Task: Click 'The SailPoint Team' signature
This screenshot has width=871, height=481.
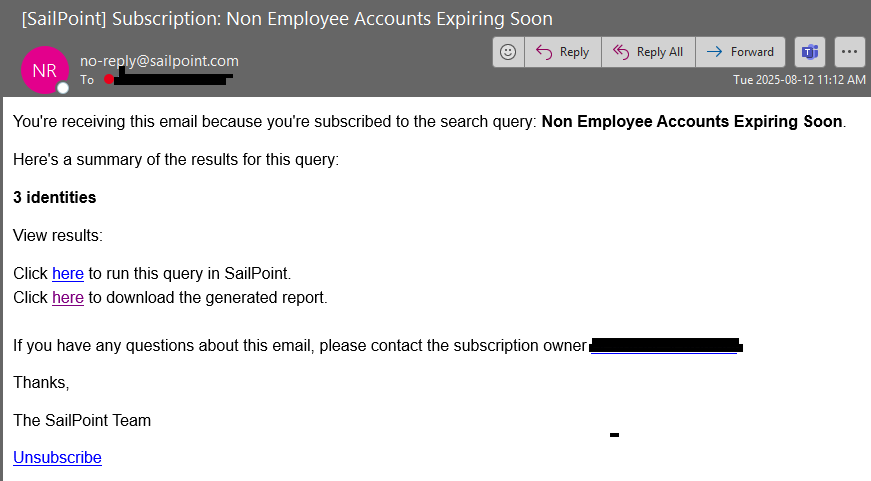Action: pos(82,420)
